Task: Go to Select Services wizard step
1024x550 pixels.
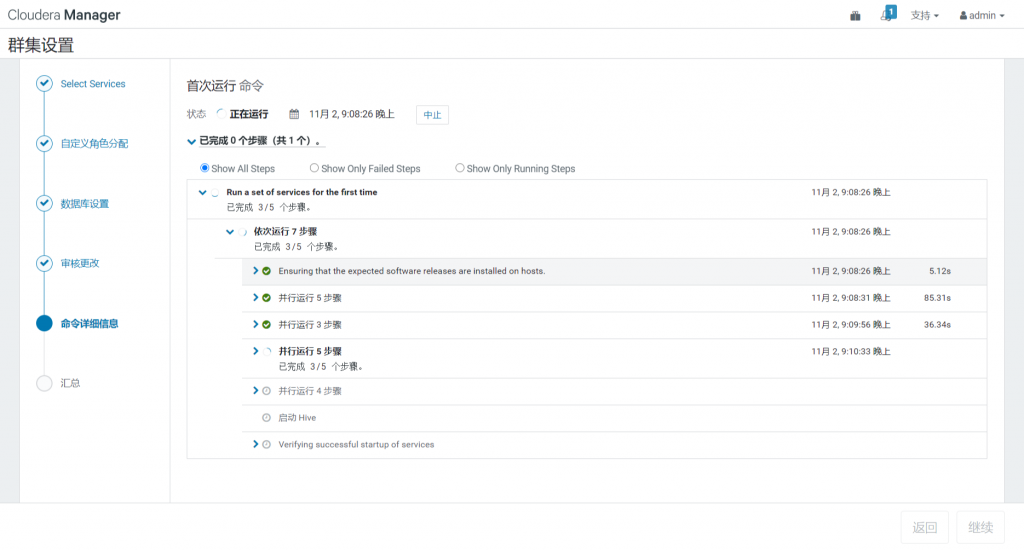Action: click(x=93, y=84)
